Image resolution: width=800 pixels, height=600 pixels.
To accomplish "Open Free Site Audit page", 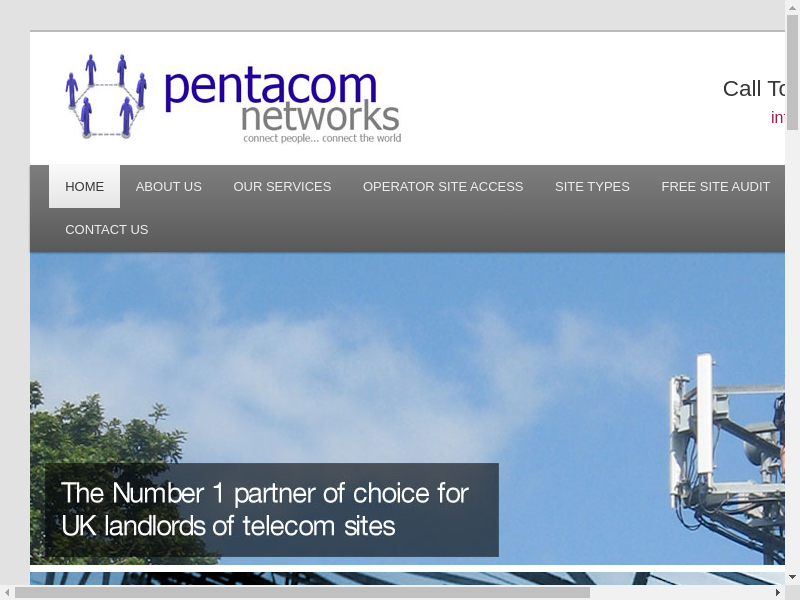I will click(715, 186).
